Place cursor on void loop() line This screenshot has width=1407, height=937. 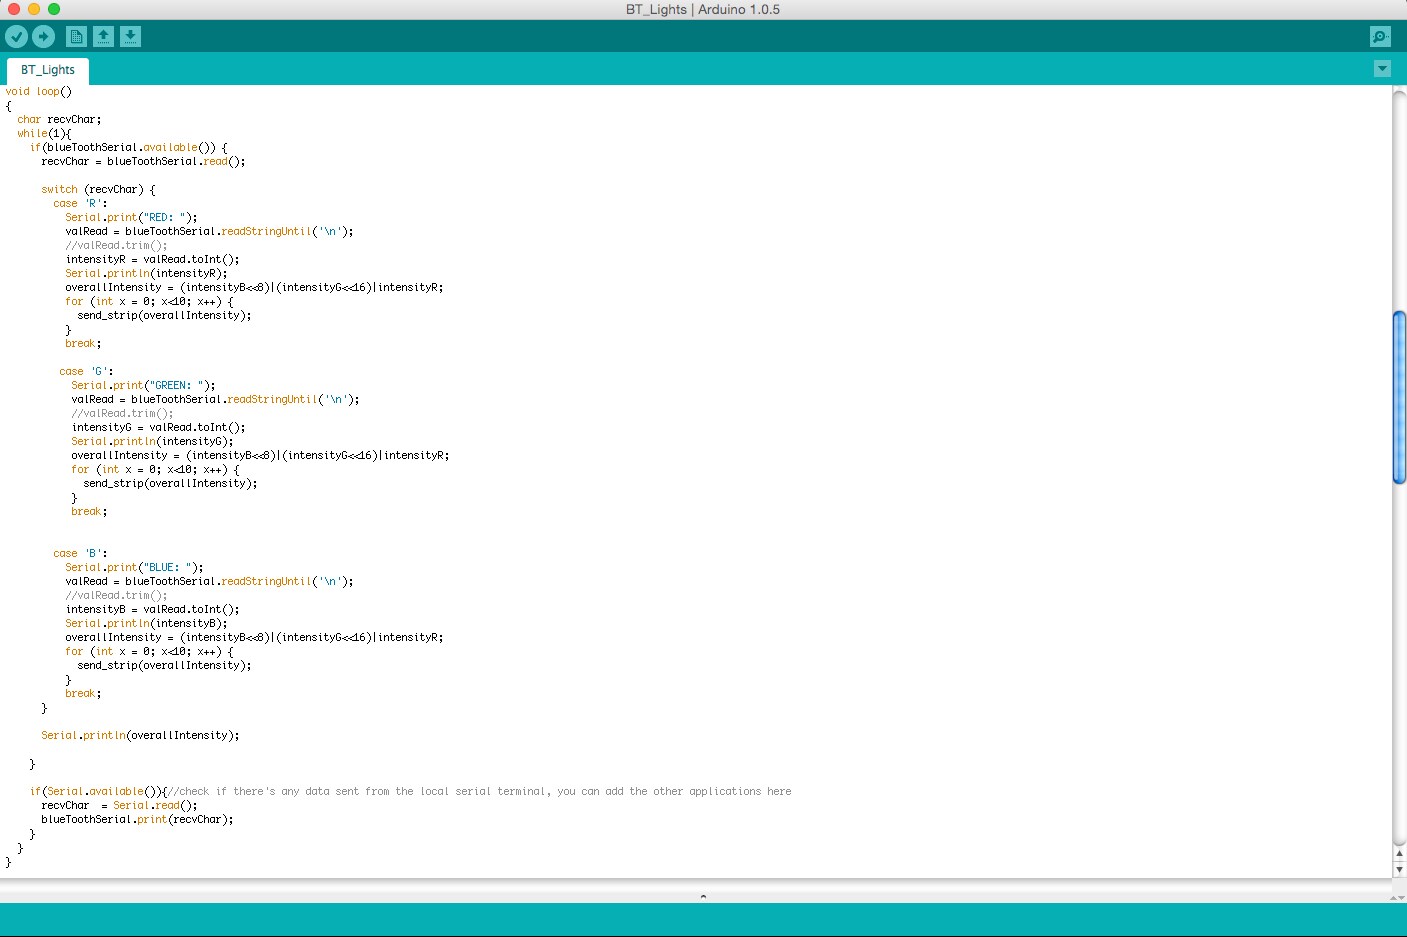[x=39, y=91]
